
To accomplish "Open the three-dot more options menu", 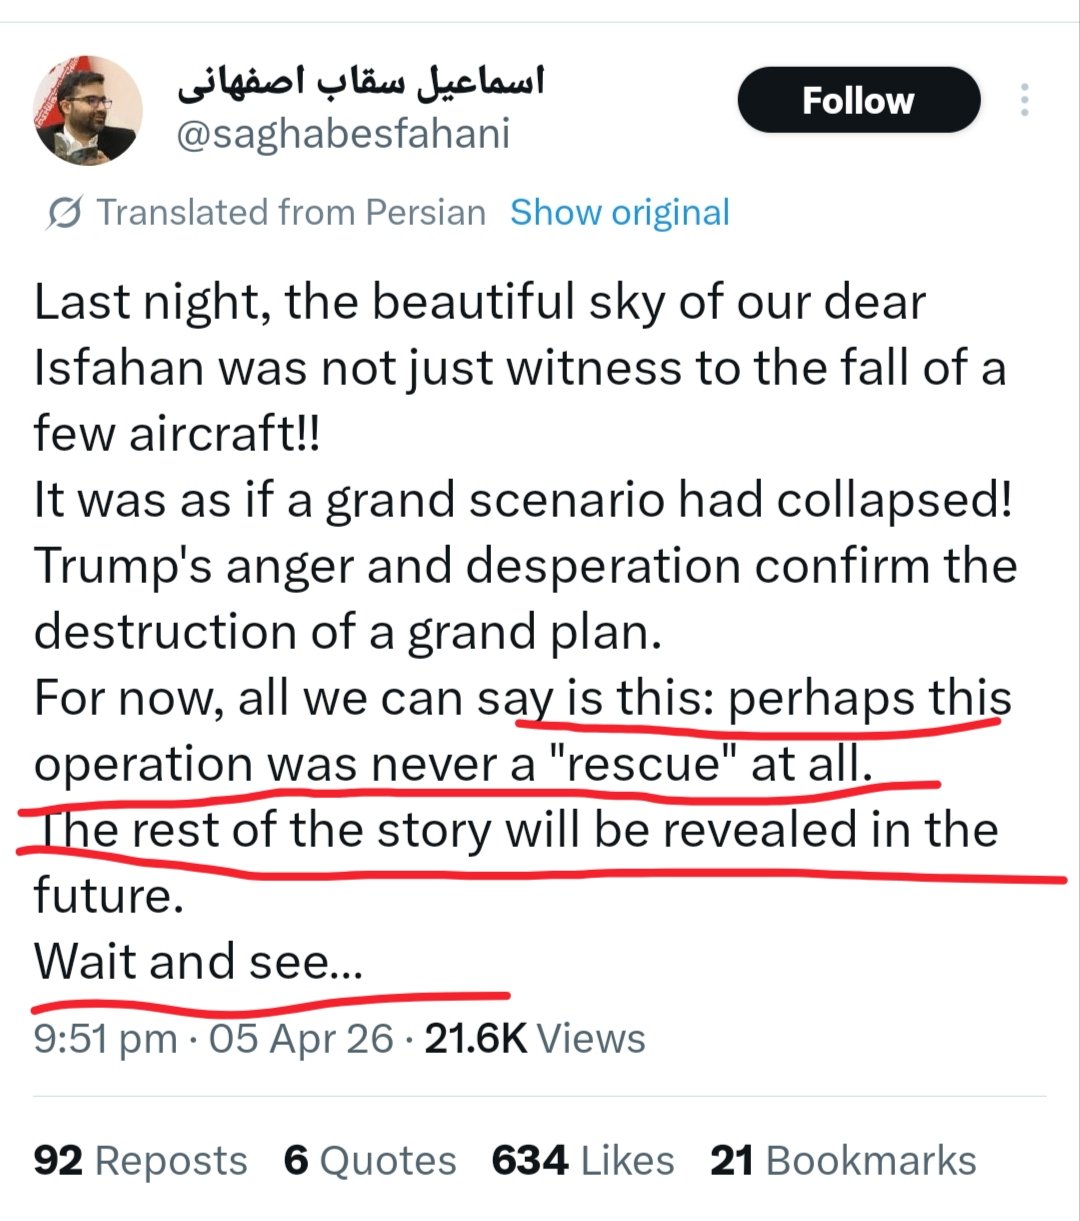I will coord(1024,100).
